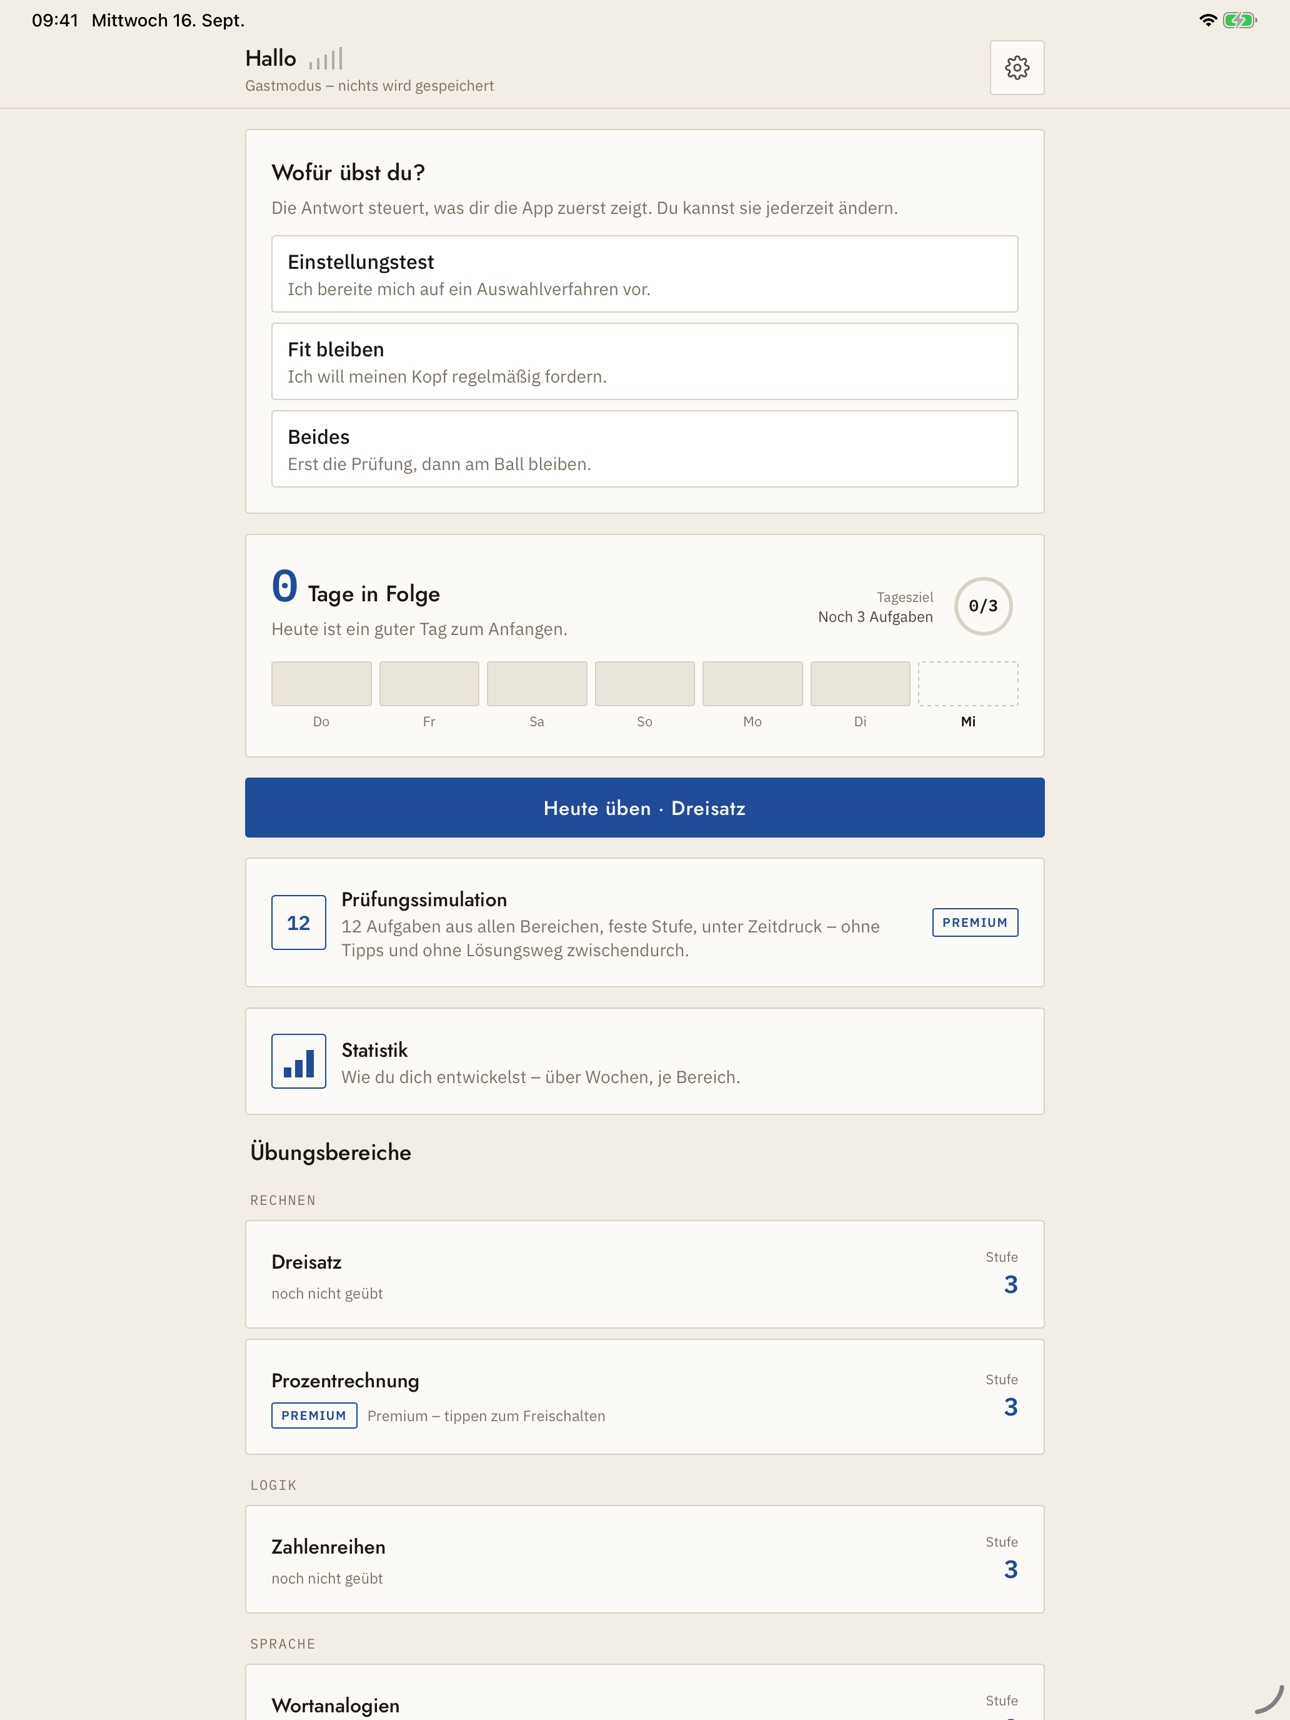Screen dimensions: 1290x1720
Task: Click the 12 Prüfungssimulation icon box
Action: coord(298,922)
